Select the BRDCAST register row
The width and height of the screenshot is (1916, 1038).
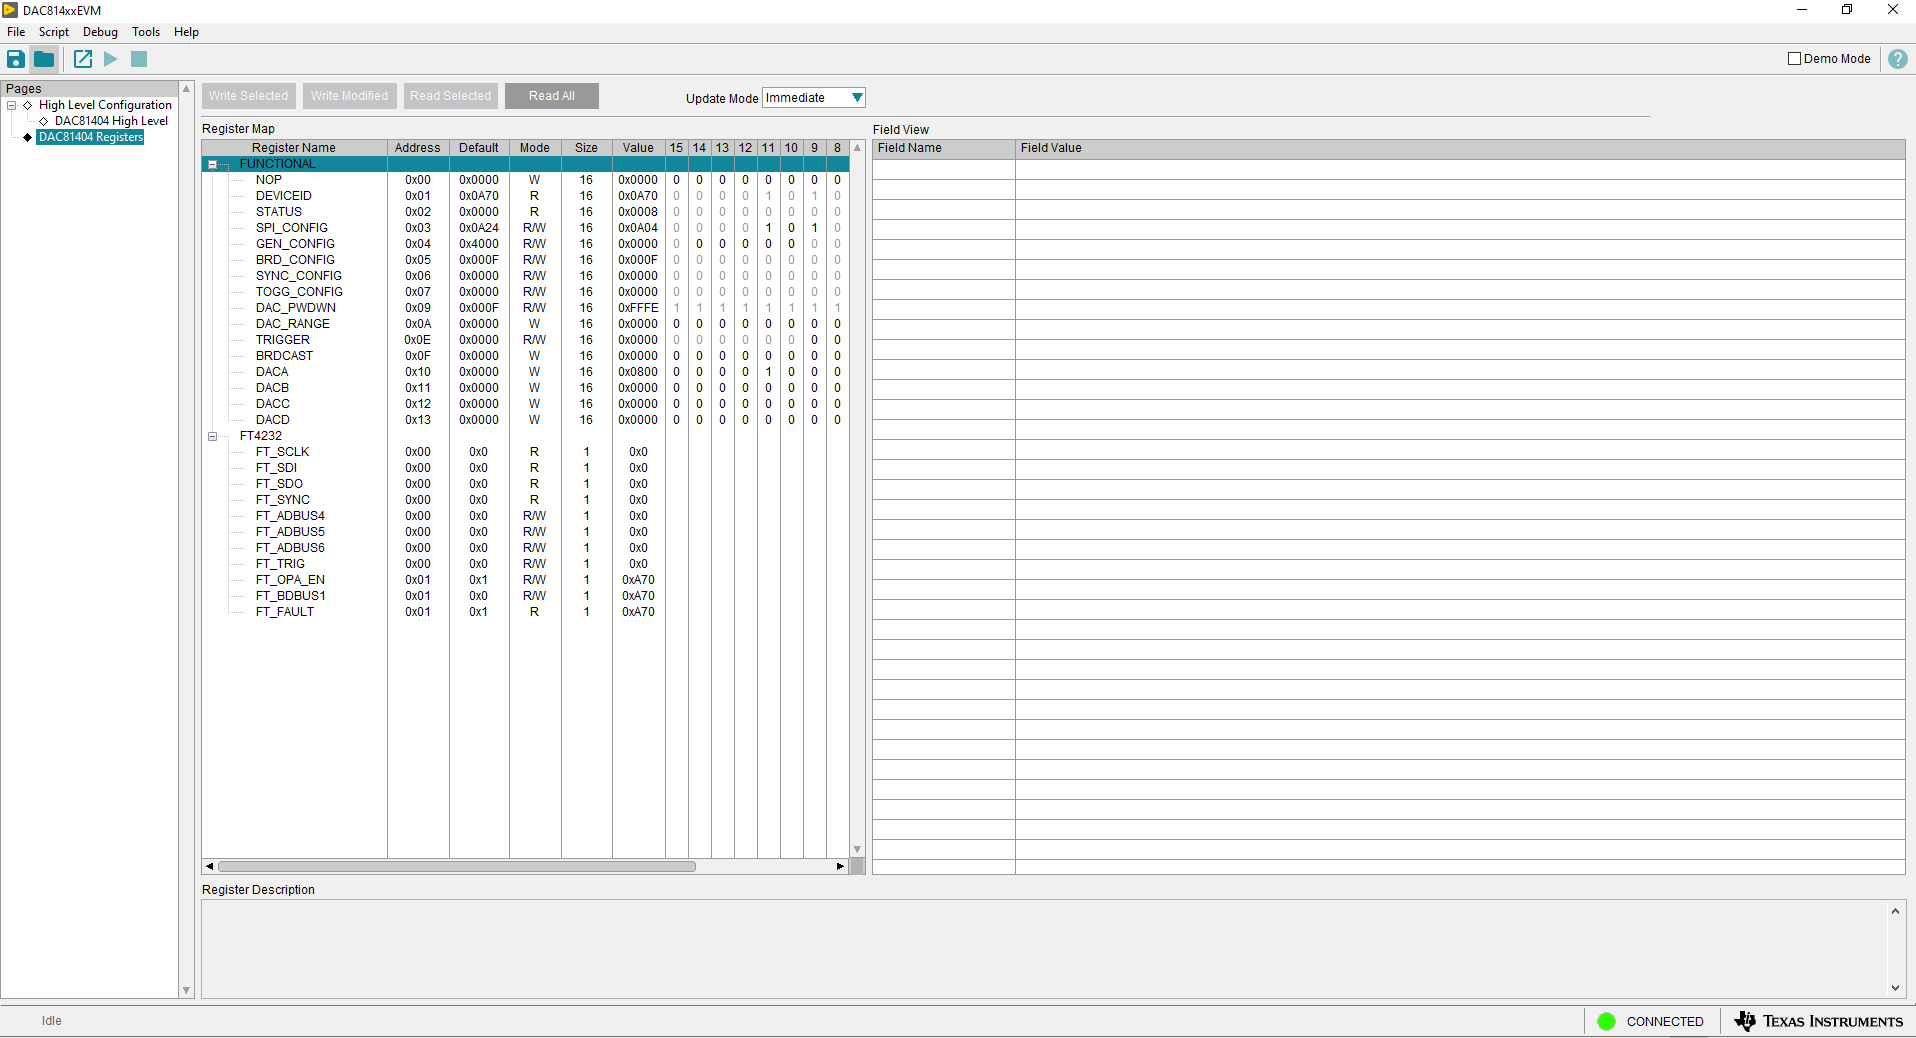coord(526,356)
